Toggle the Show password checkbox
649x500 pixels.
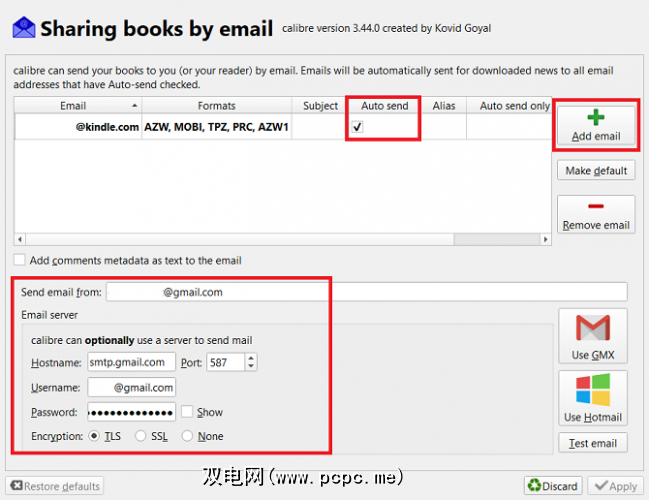coord(187,412)
